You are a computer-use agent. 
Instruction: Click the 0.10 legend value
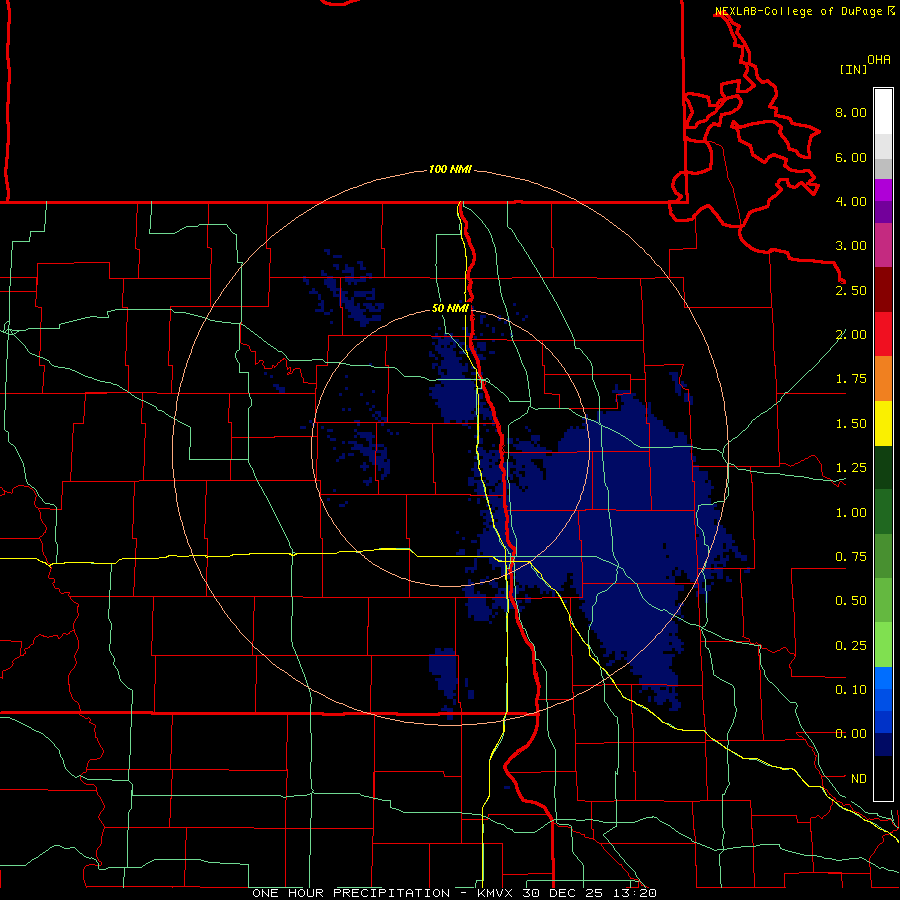[851, 690]
